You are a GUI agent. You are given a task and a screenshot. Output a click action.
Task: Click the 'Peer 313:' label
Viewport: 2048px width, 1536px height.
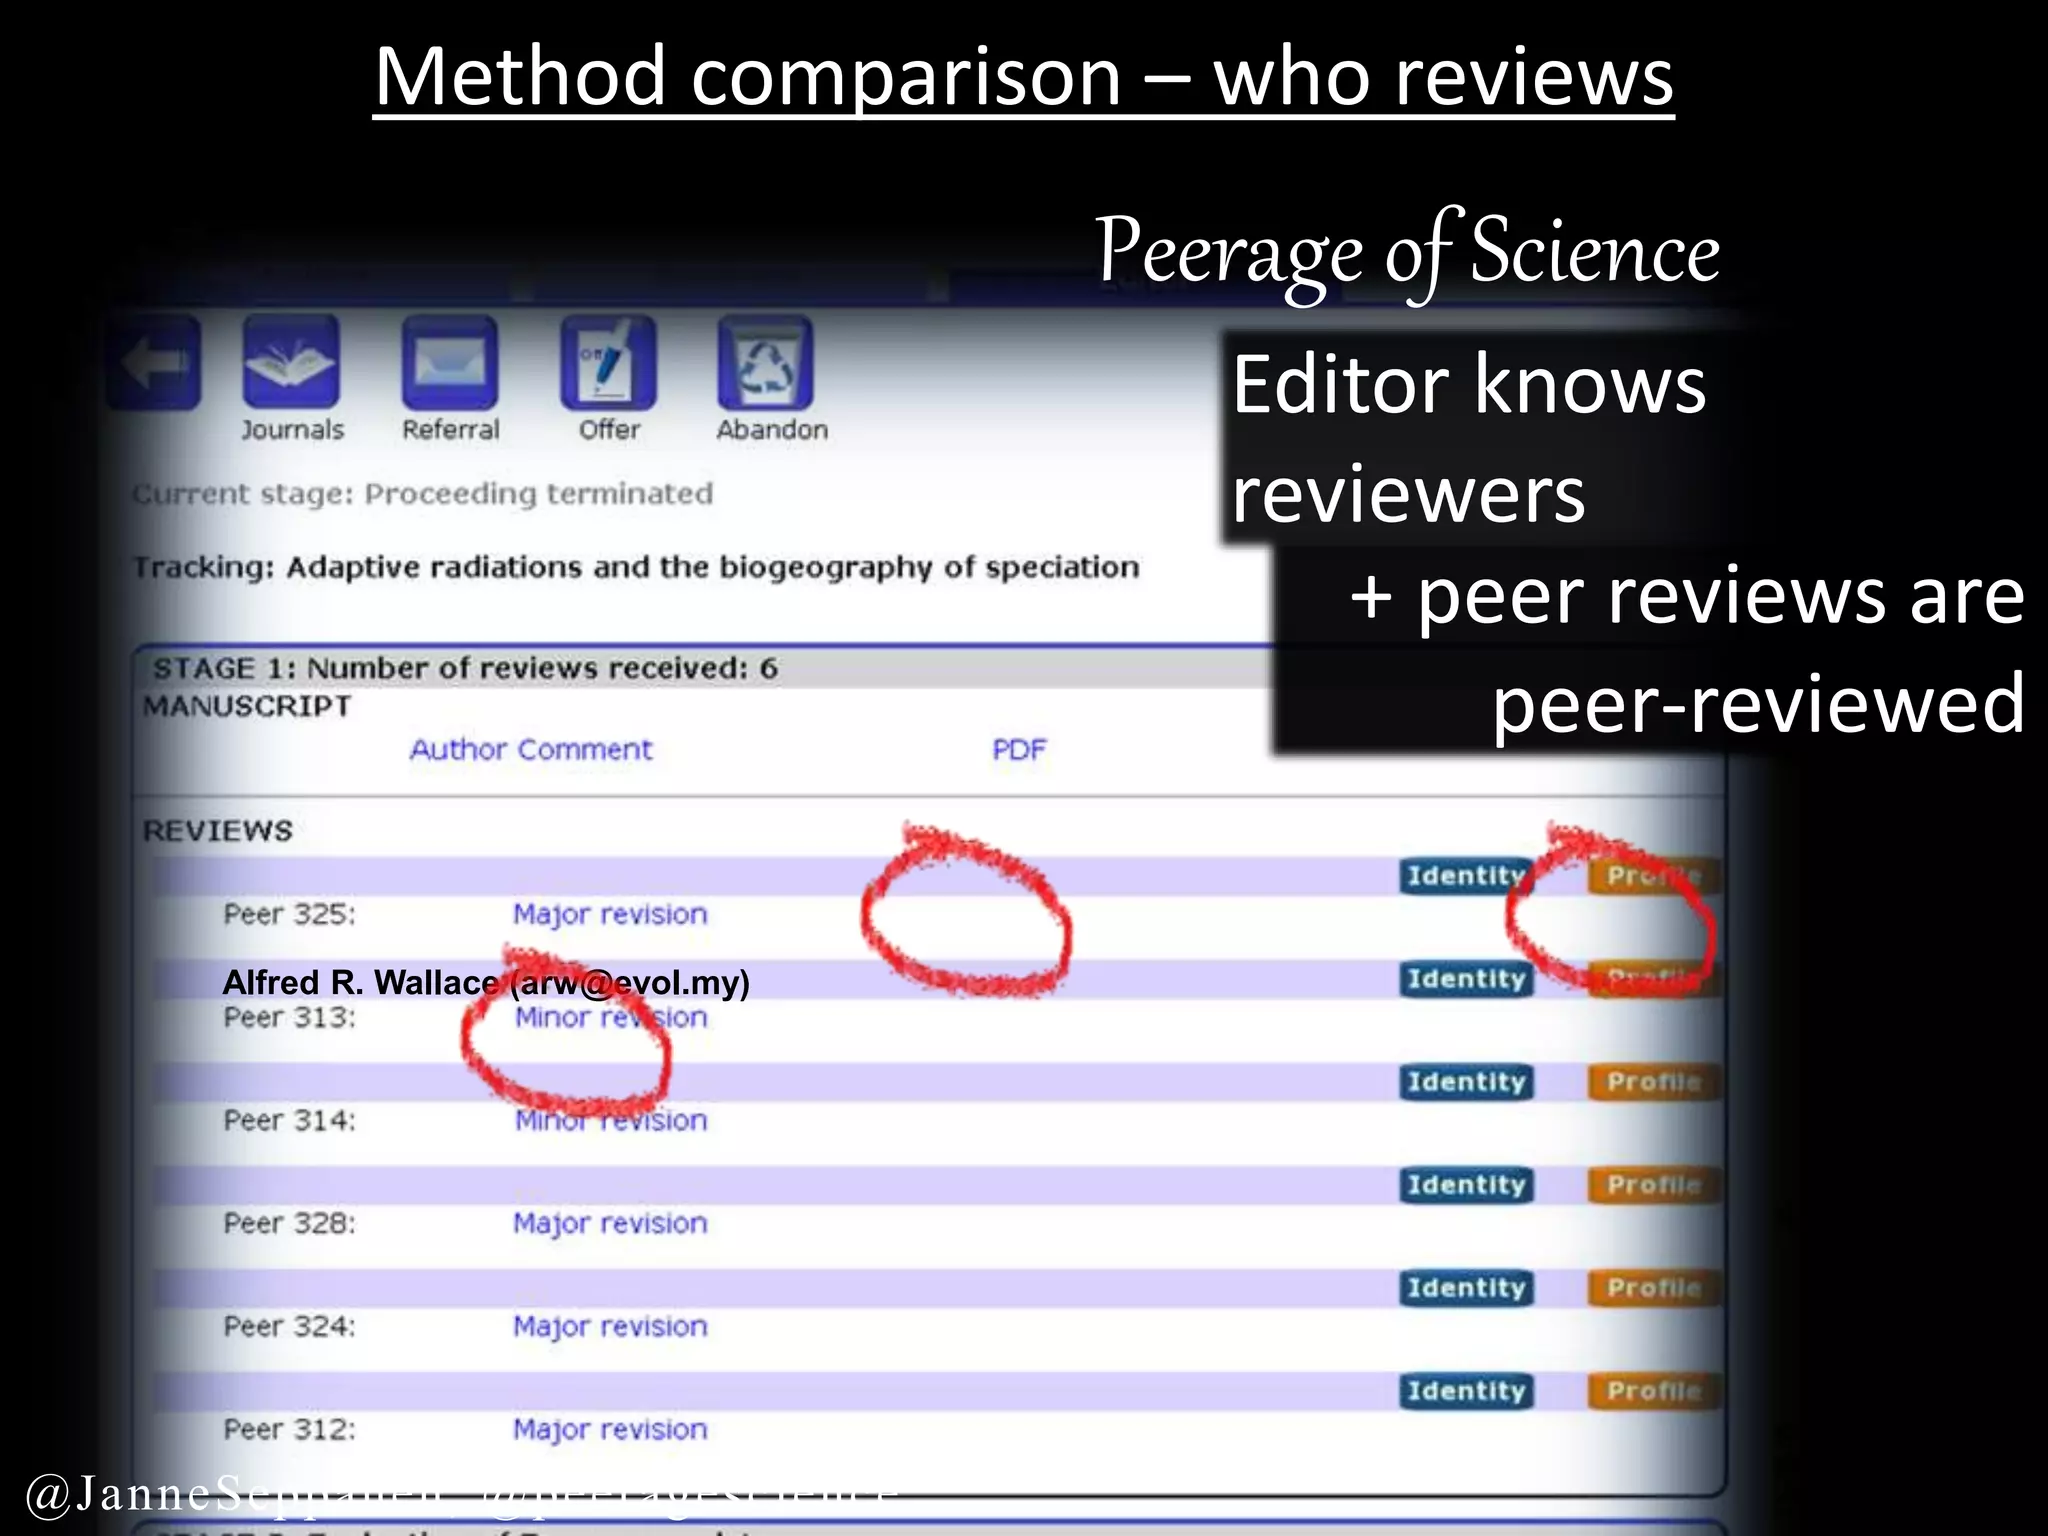[x=289, y=1018]
